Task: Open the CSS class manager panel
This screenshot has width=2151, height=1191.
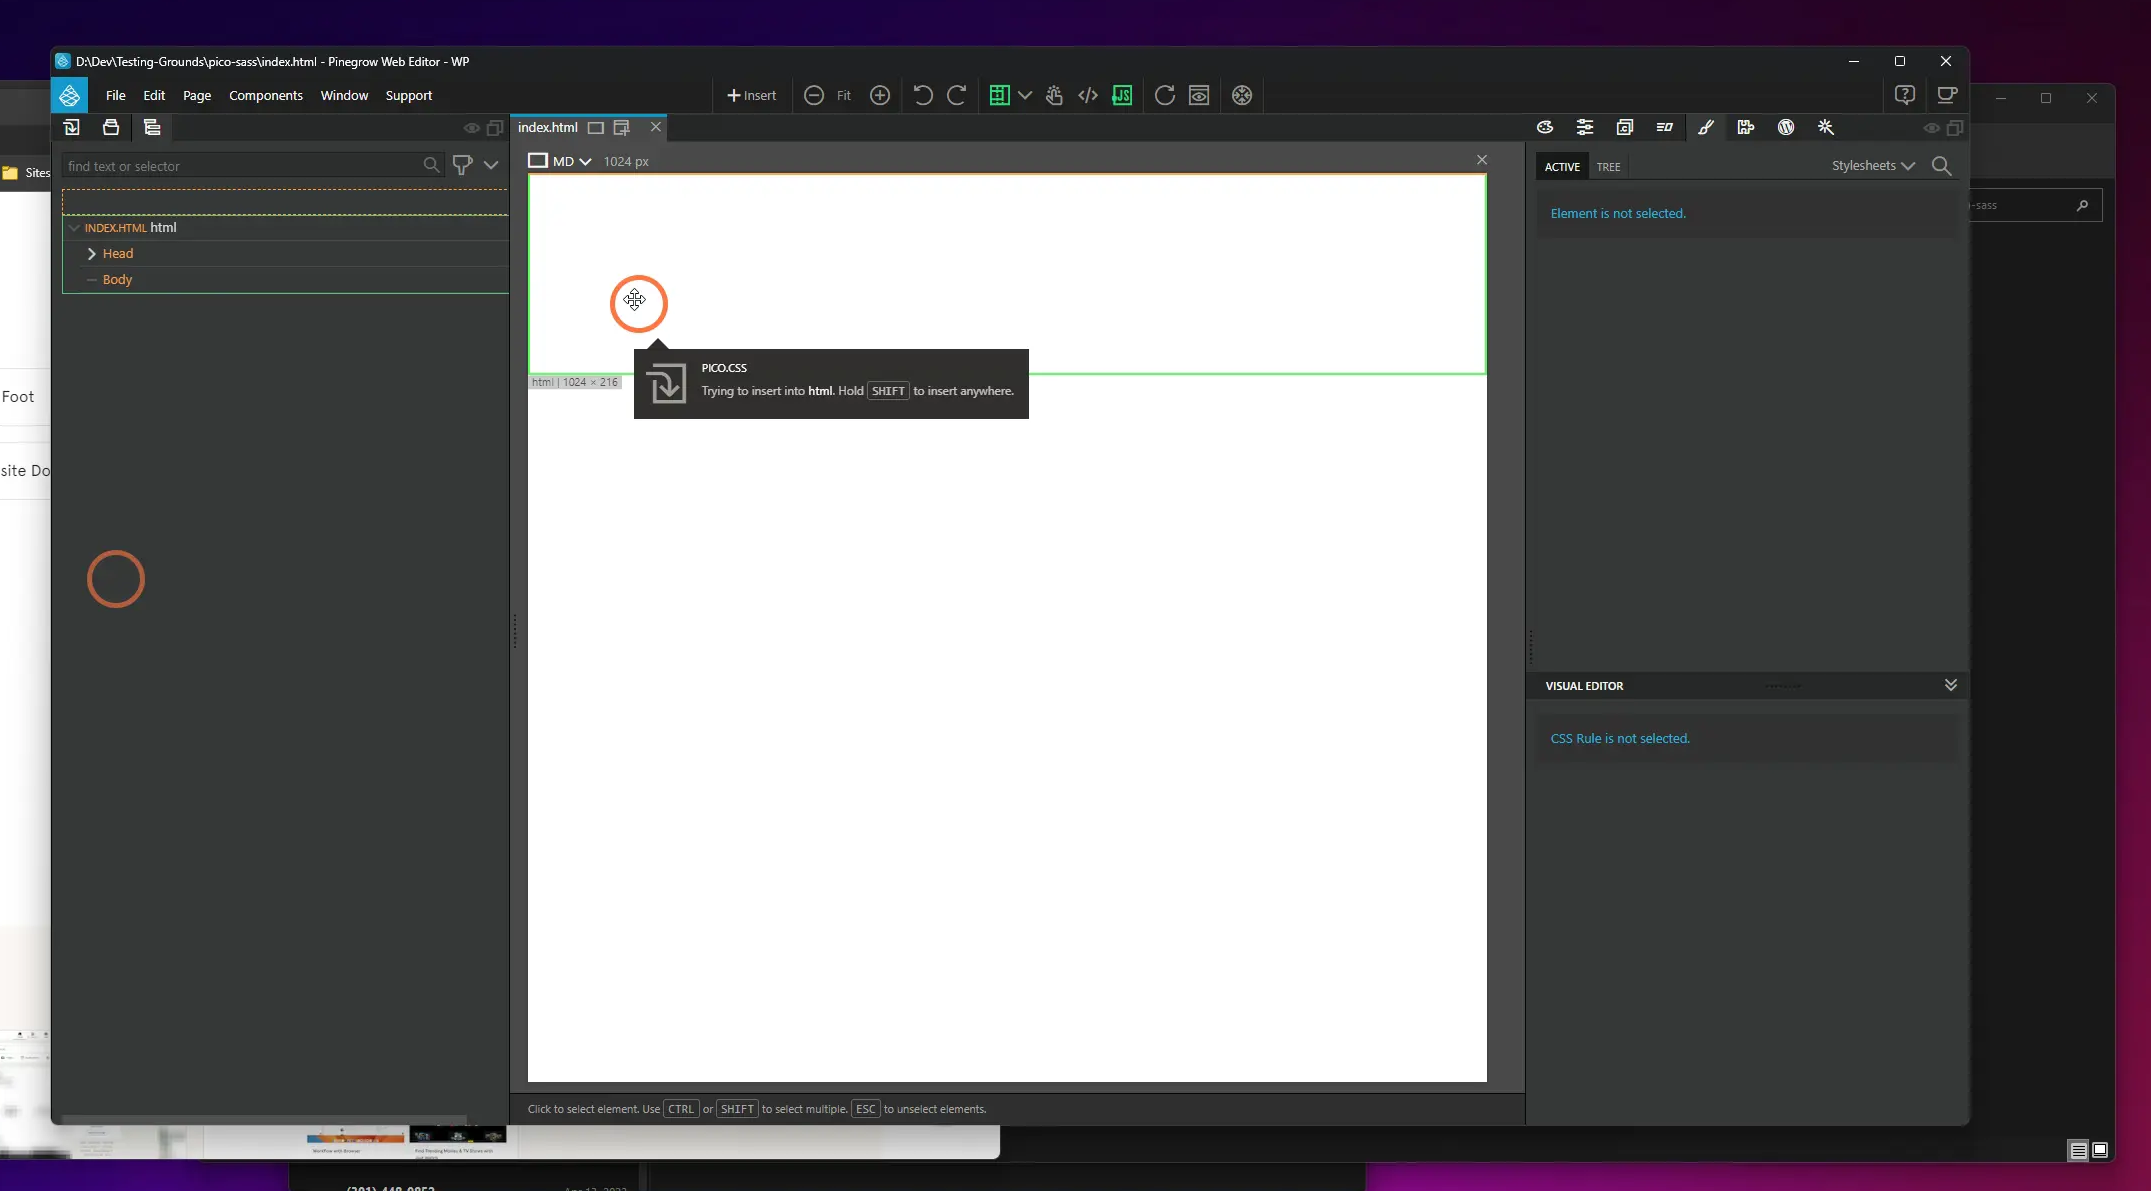Action: pos(1625,127)
